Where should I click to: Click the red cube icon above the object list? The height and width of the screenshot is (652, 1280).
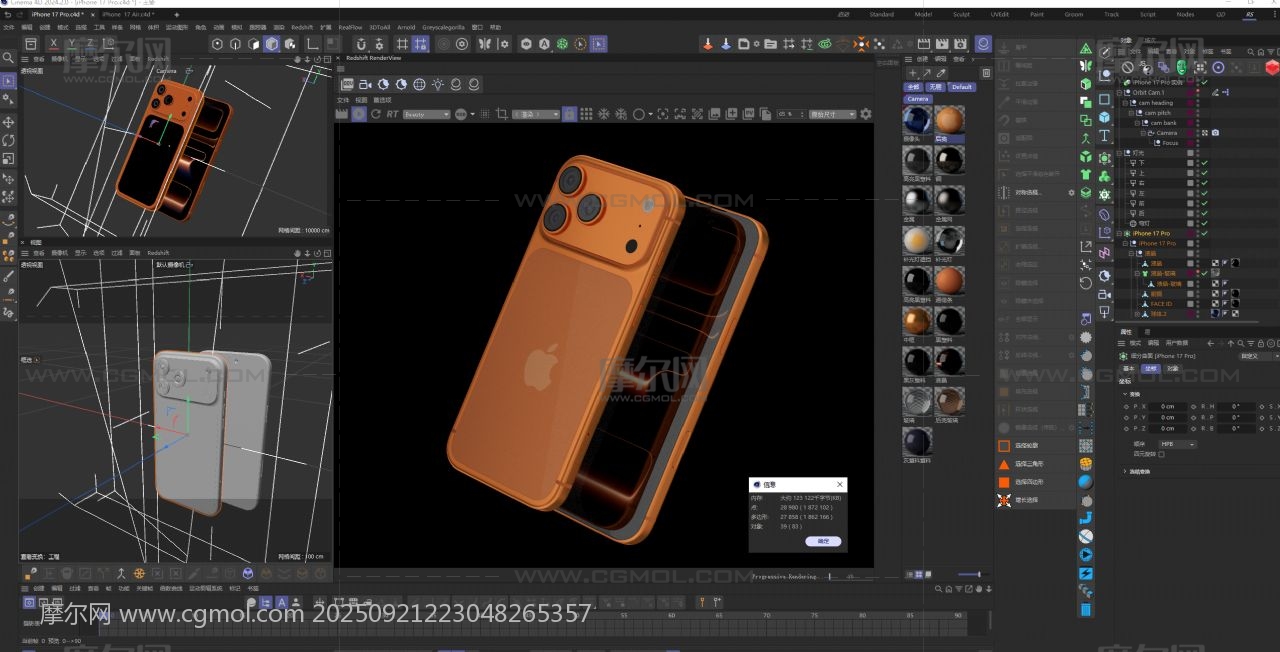[1272, 67]
